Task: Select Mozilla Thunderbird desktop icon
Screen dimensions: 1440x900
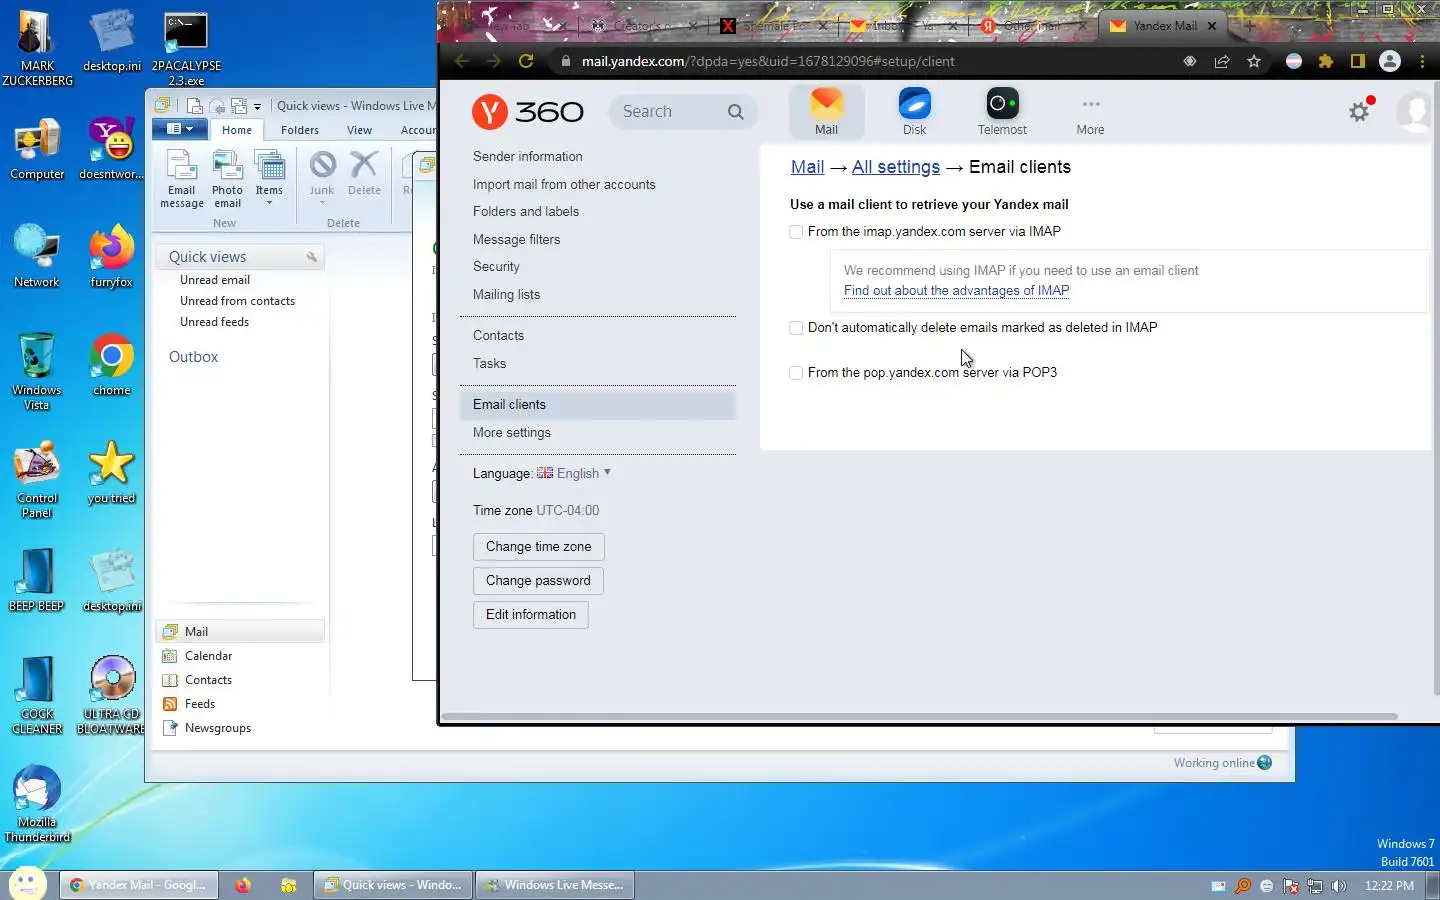Action: point(37,804)
